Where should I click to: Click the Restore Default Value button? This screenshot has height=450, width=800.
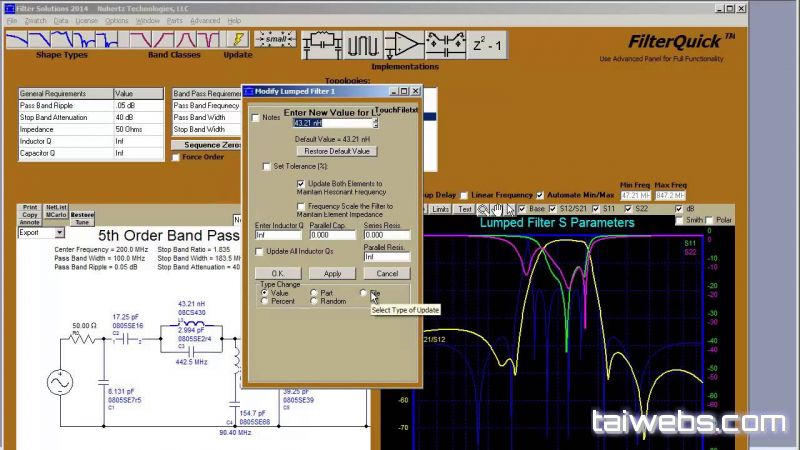click(x=337, y=151)
